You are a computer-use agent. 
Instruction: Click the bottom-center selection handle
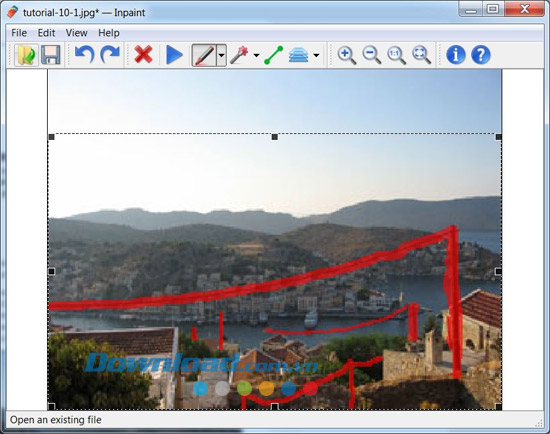click(x=275, y=406)
